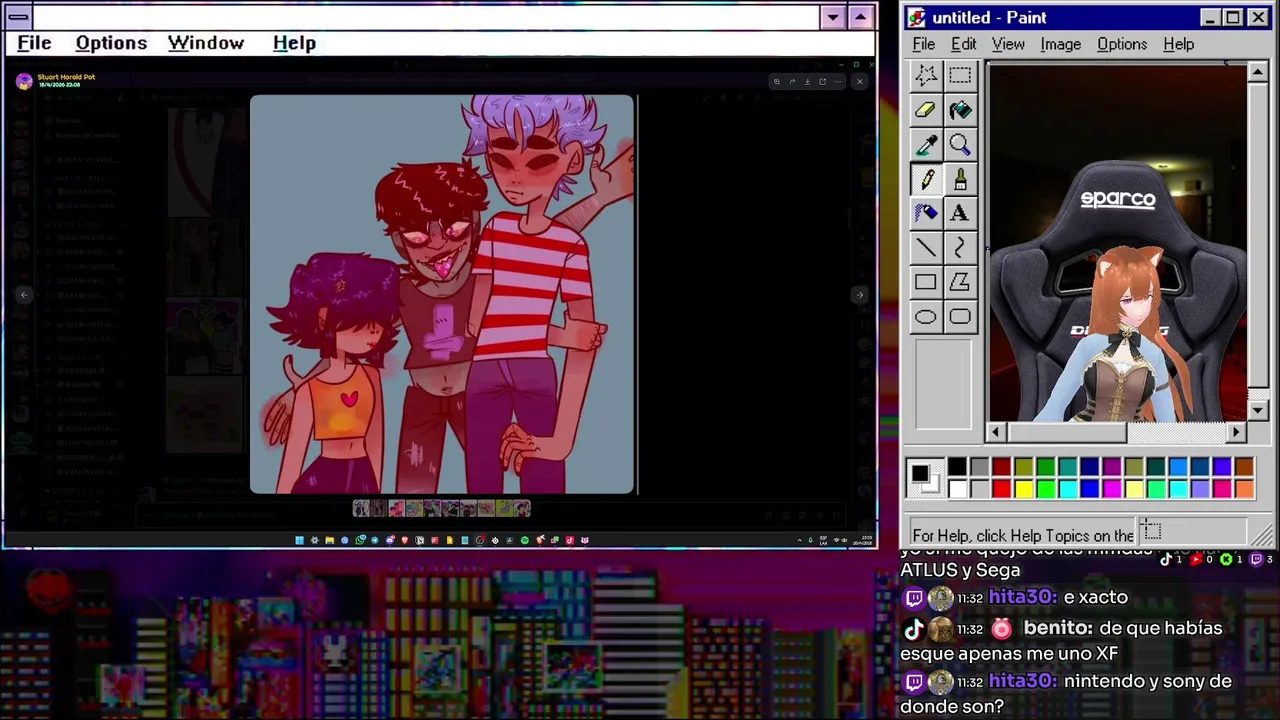Screen dimensions: 1280x720
Task: Open File Explorer from the taskbar
Action: (329, 540)
